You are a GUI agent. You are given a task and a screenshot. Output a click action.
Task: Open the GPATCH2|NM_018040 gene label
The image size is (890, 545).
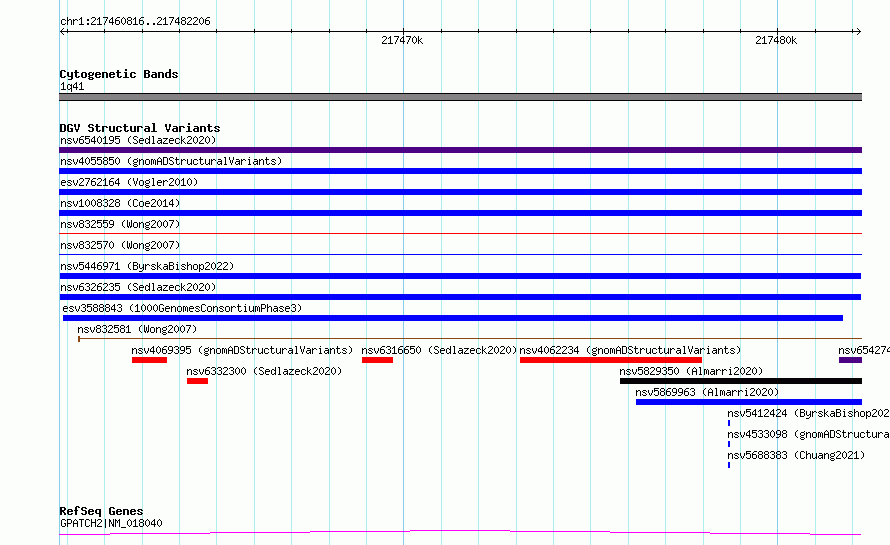click(111, 523)
